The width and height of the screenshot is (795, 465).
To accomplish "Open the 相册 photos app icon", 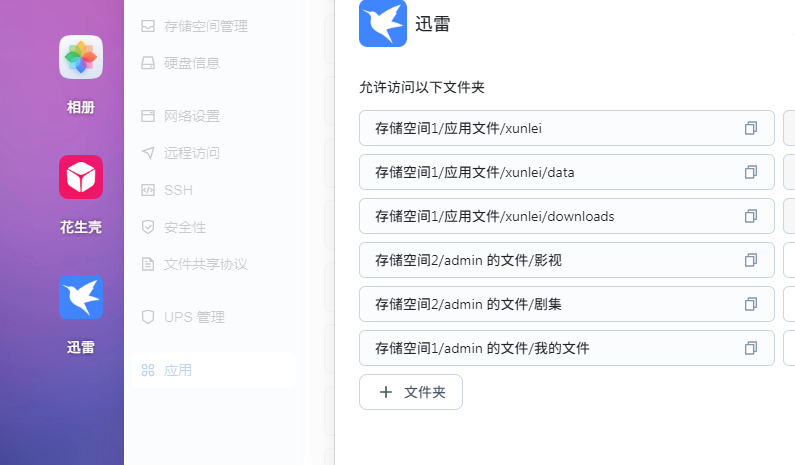I will (x=81, y=57).
